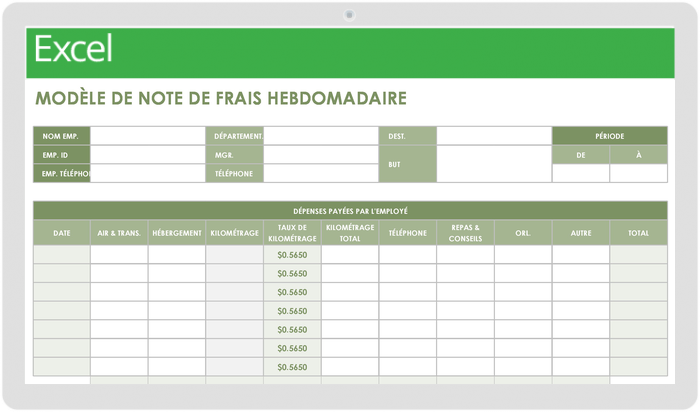Image resolution: width=700 pixels, height=412 pixels.
Task: Select the period À date cell
Action: coord(639,174)
